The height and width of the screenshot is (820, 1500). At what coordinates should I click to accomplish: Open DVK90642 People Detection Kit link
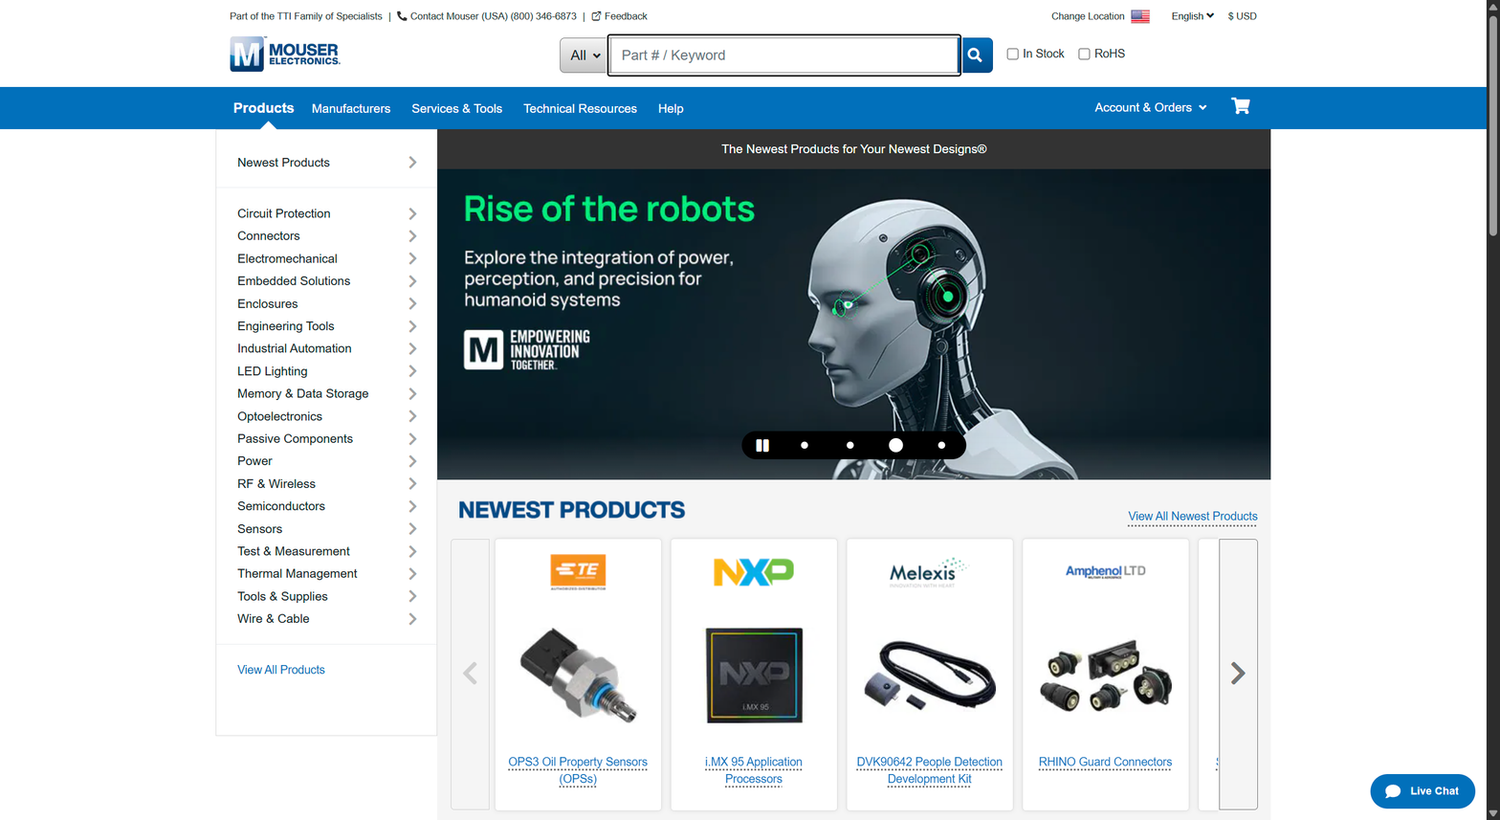point(929,770)
